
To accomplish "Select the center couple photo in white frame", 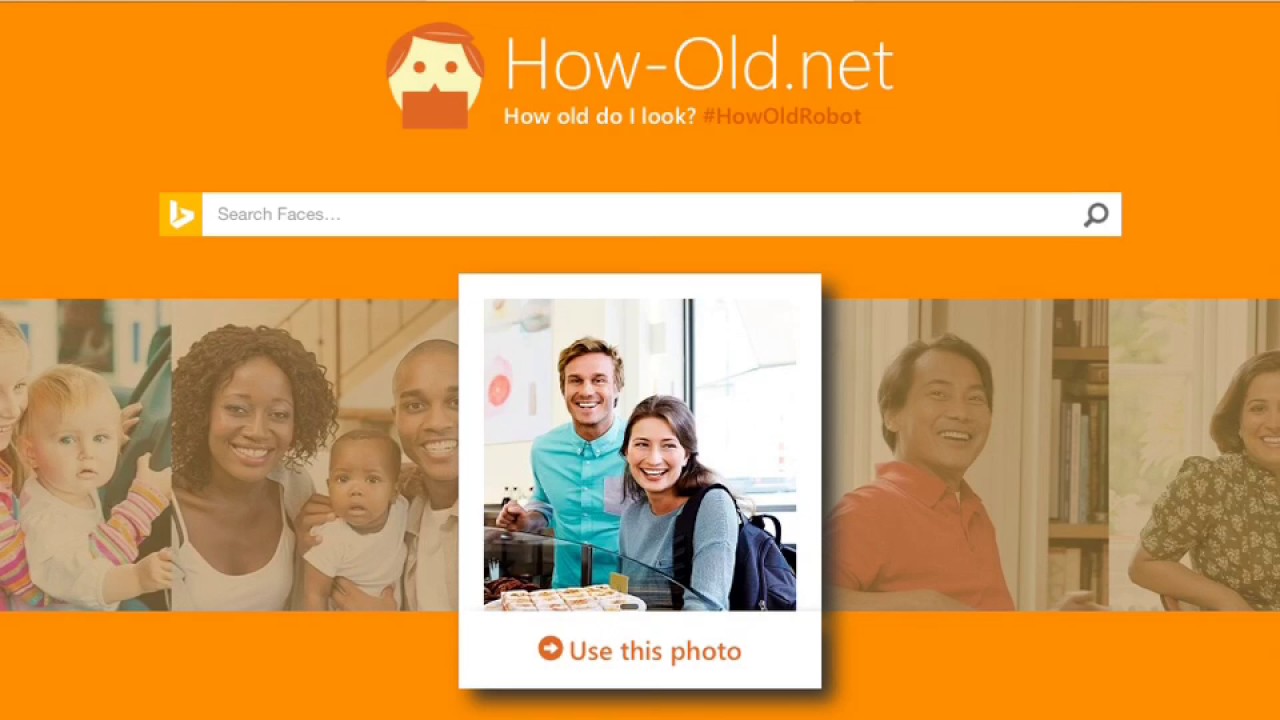I will point(640,454).
